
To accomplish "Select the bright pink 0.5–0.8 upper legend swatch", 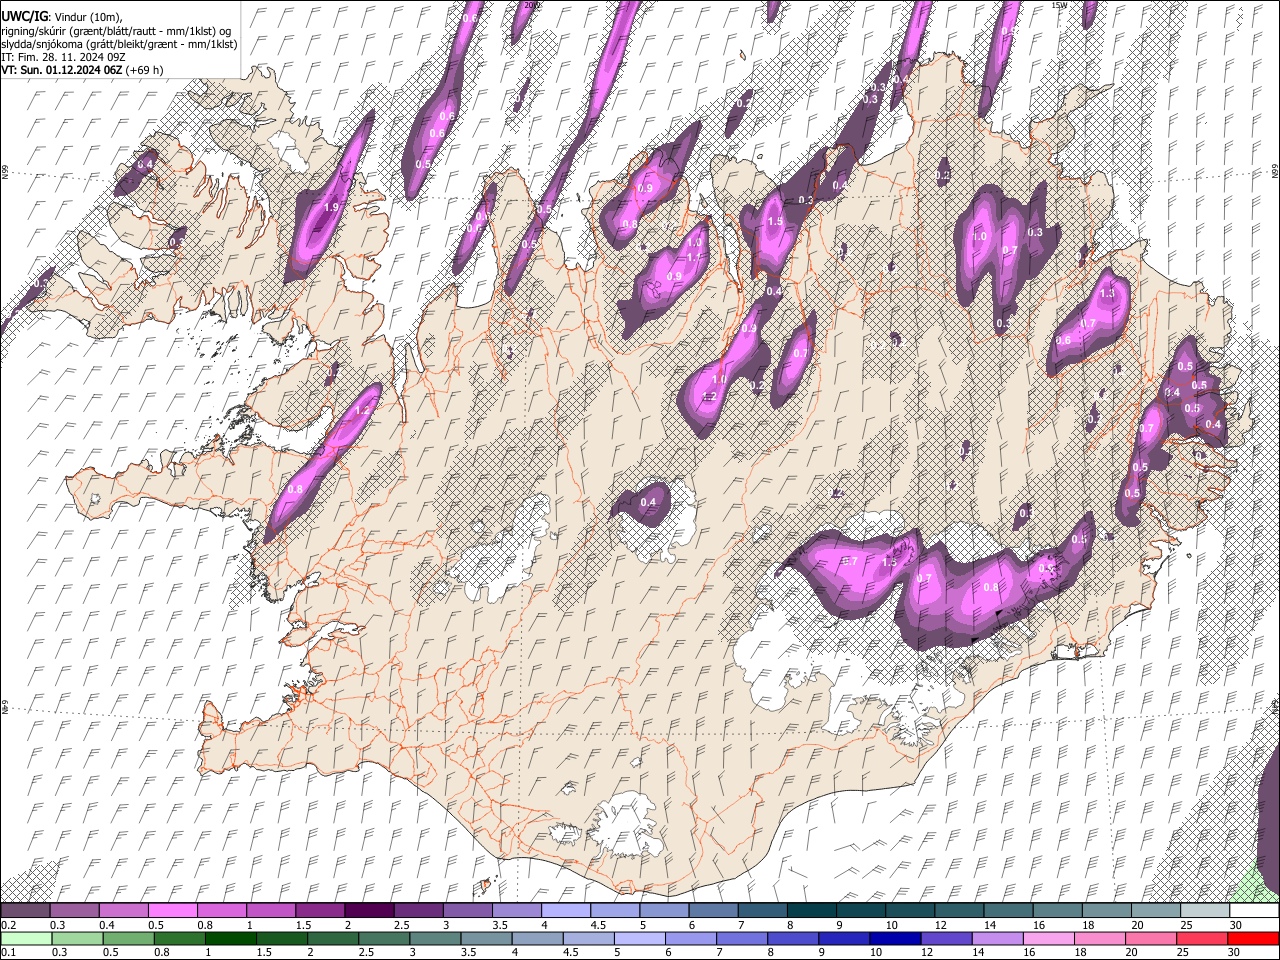I will click(173, 911).
